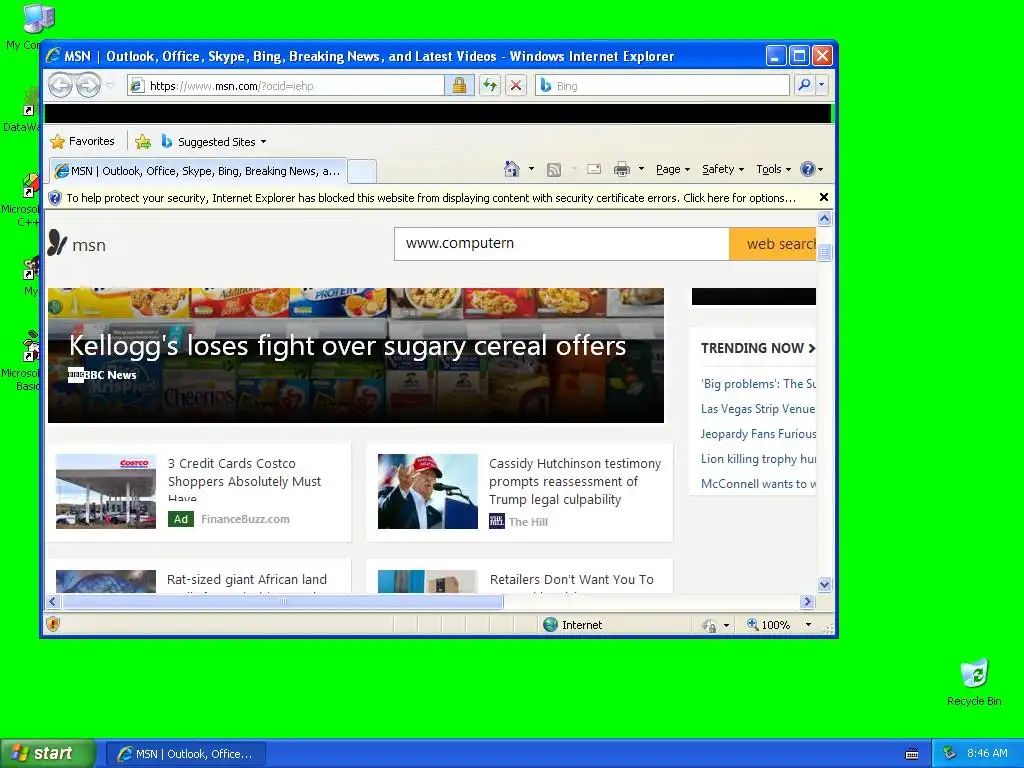The width and height of the screenshot is (1024, 768).
Task: Open the Costco credit cards ad article
Action: pos(244,481)
